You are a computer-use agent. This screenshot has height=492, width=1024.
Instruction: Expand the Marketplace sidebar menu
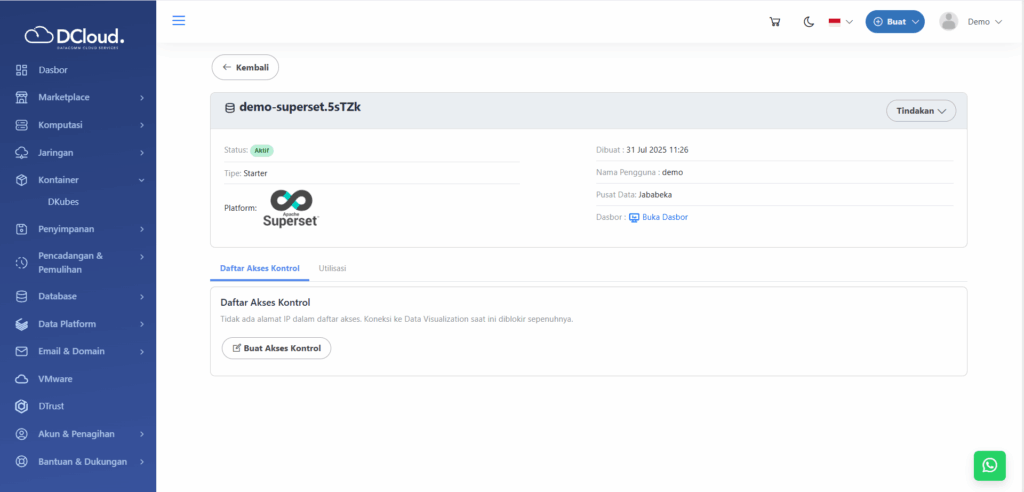tap(79, 97)
